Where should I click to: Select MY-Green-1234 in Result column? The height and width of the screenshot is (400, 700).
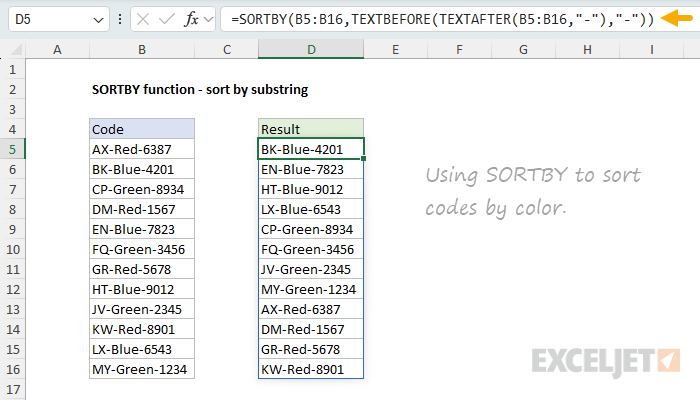click(311, 289)
